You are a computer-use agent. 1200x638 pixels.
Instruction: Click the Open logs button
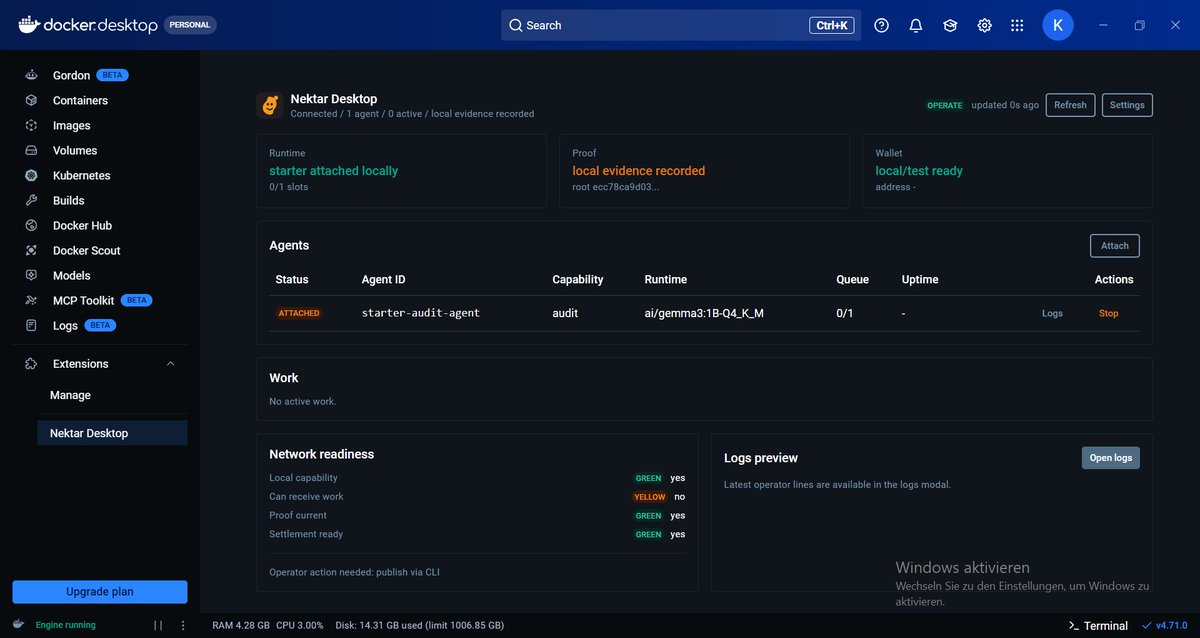[1111, 458]
